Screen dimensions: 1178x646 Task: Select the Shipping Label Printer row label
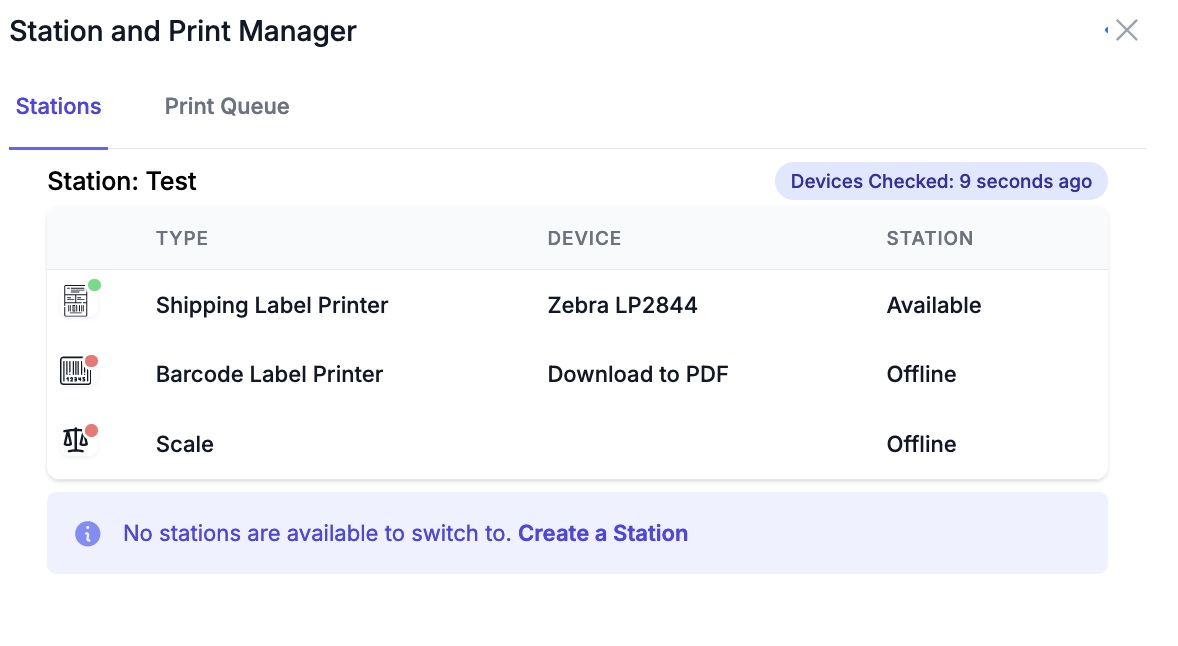(x=272, y=305)
